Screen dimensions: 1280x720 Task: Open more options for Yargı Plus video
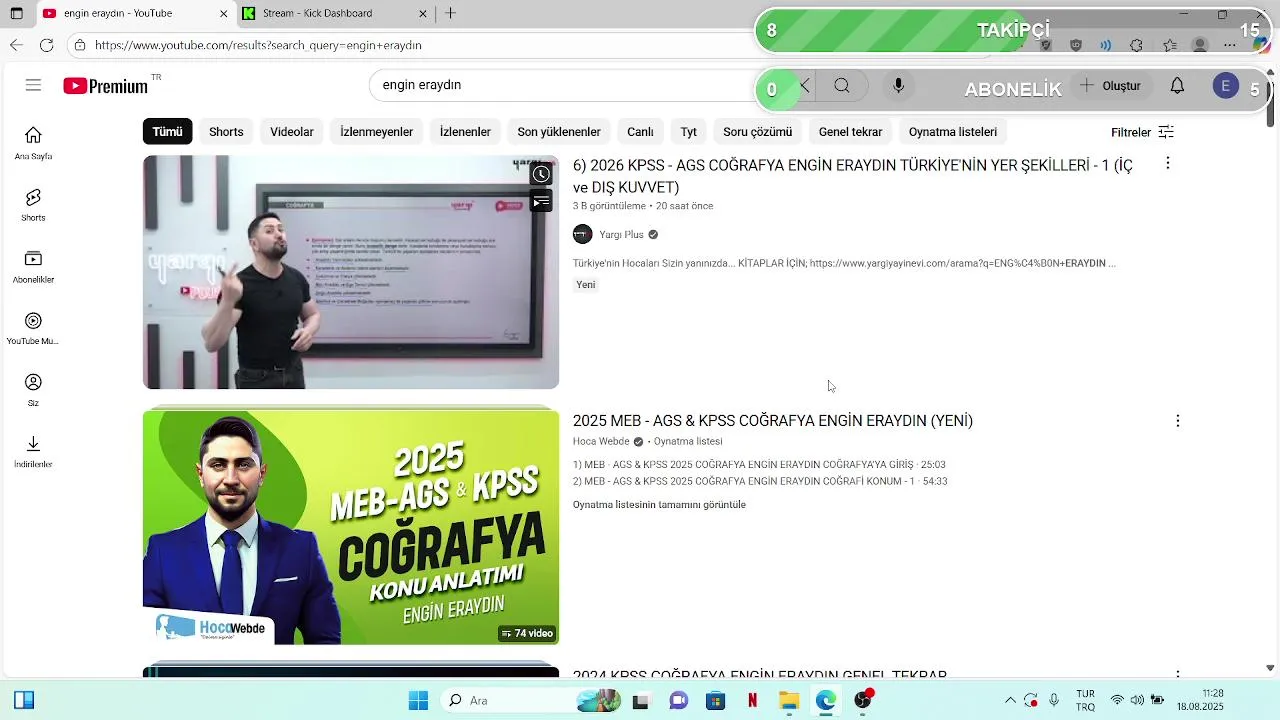1167,164
